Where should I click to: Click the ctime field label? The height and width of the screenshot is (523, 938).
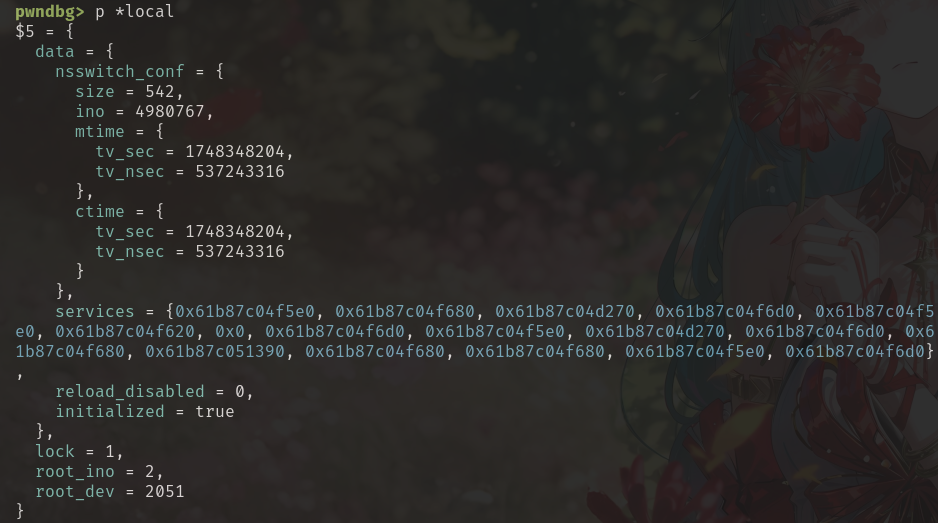point(99,211)
